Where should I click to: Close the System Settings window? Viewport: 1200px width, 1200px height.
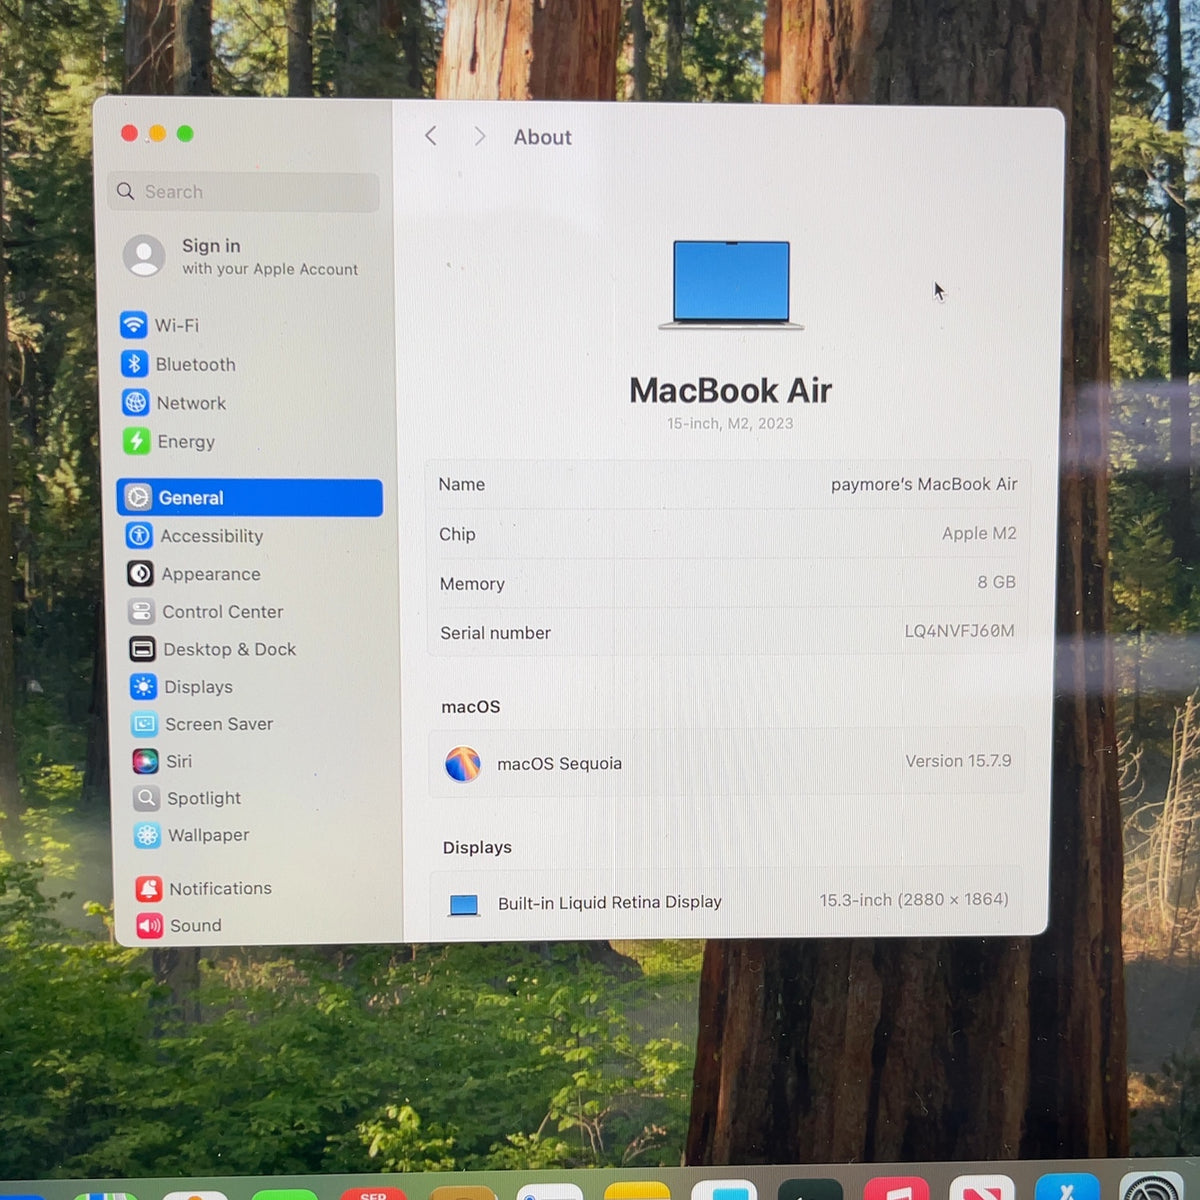[x=129, y=133]
